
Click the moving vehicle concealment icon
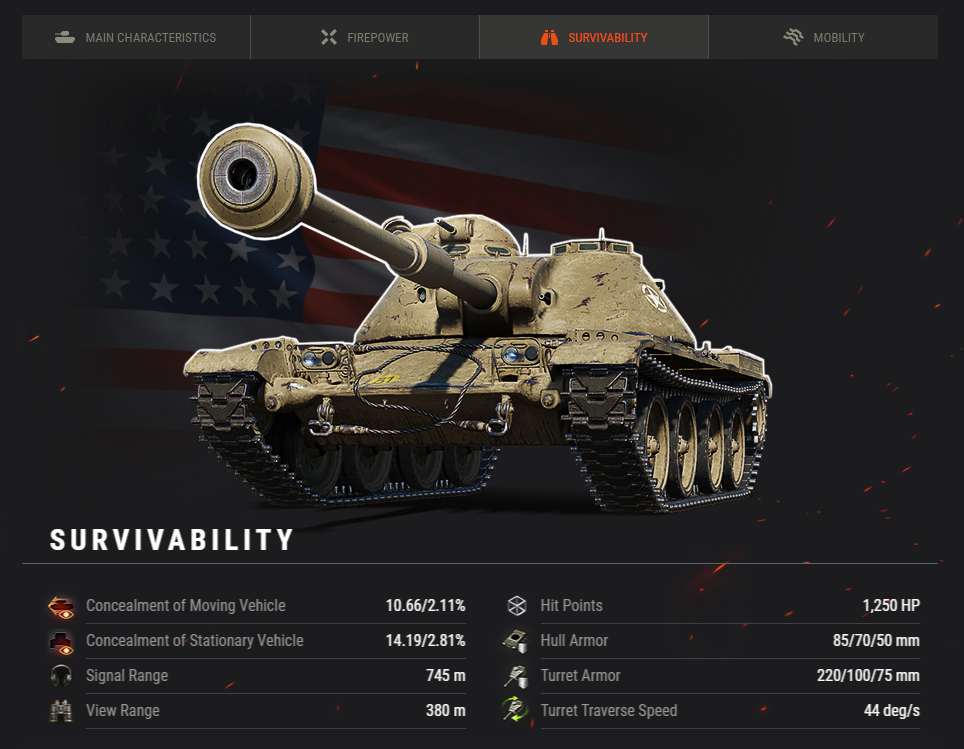[x=61, y=606]
